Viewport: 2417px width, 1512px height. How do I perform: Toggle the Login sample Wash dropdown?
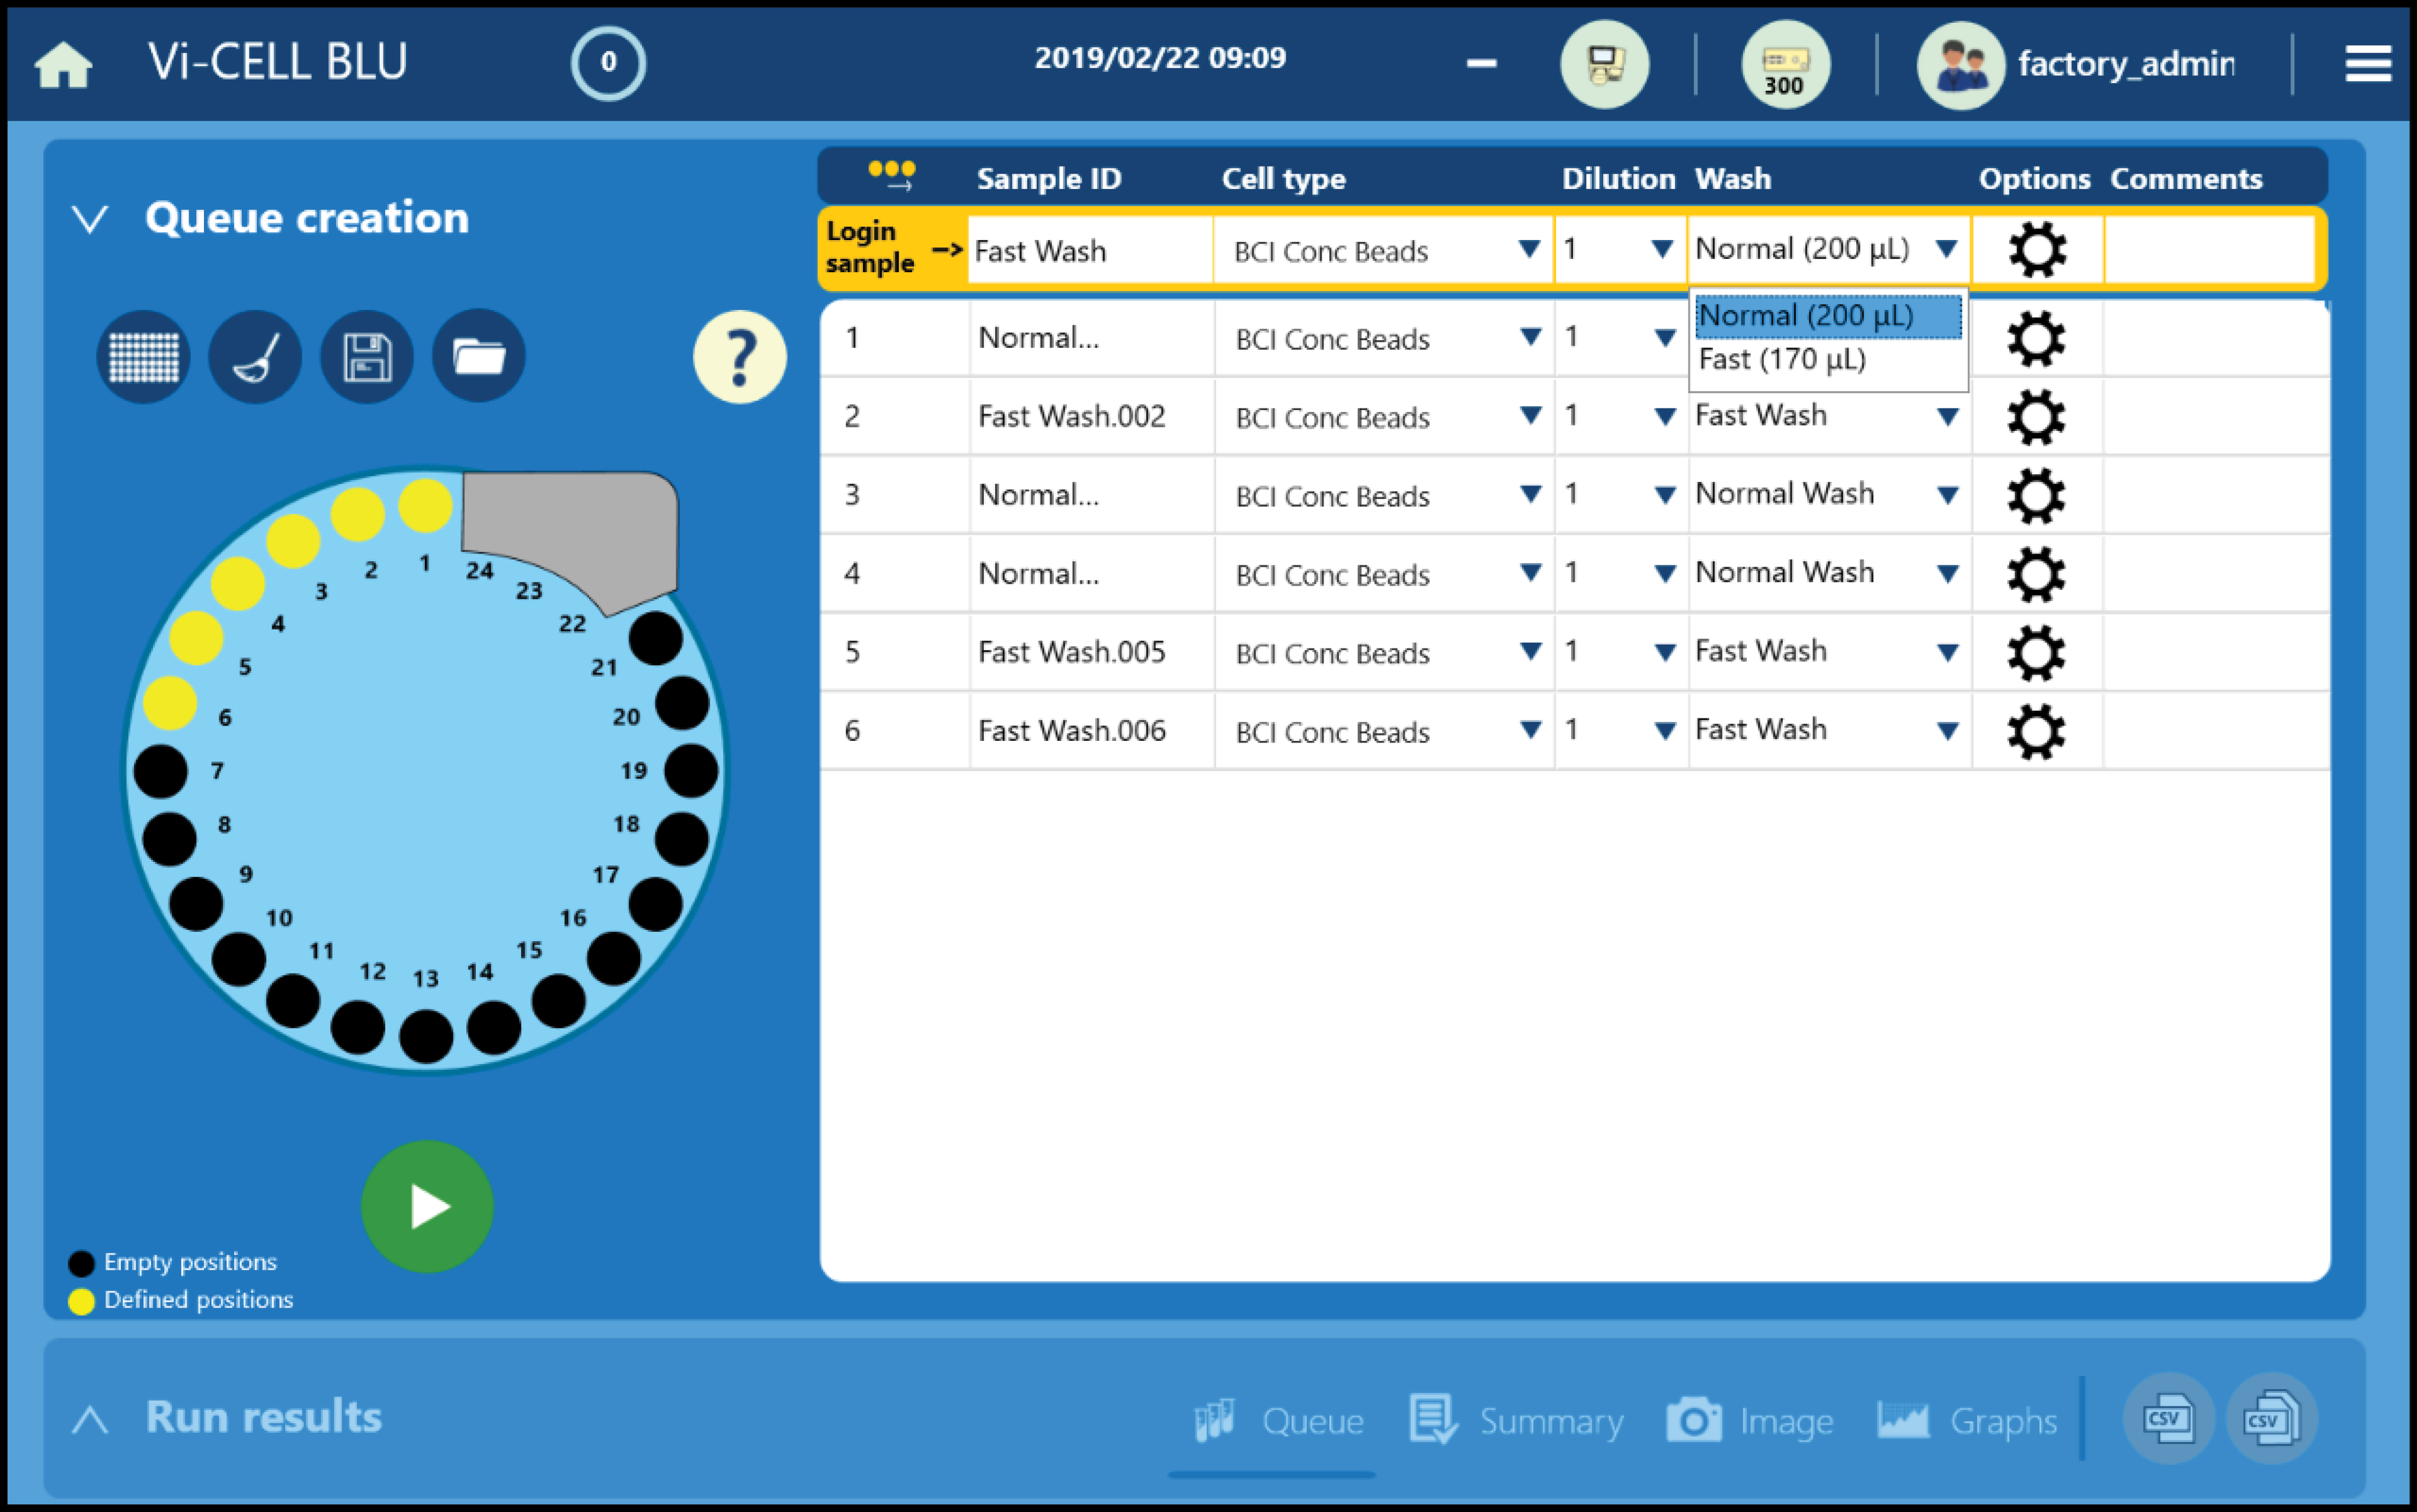pos(1828,250)
